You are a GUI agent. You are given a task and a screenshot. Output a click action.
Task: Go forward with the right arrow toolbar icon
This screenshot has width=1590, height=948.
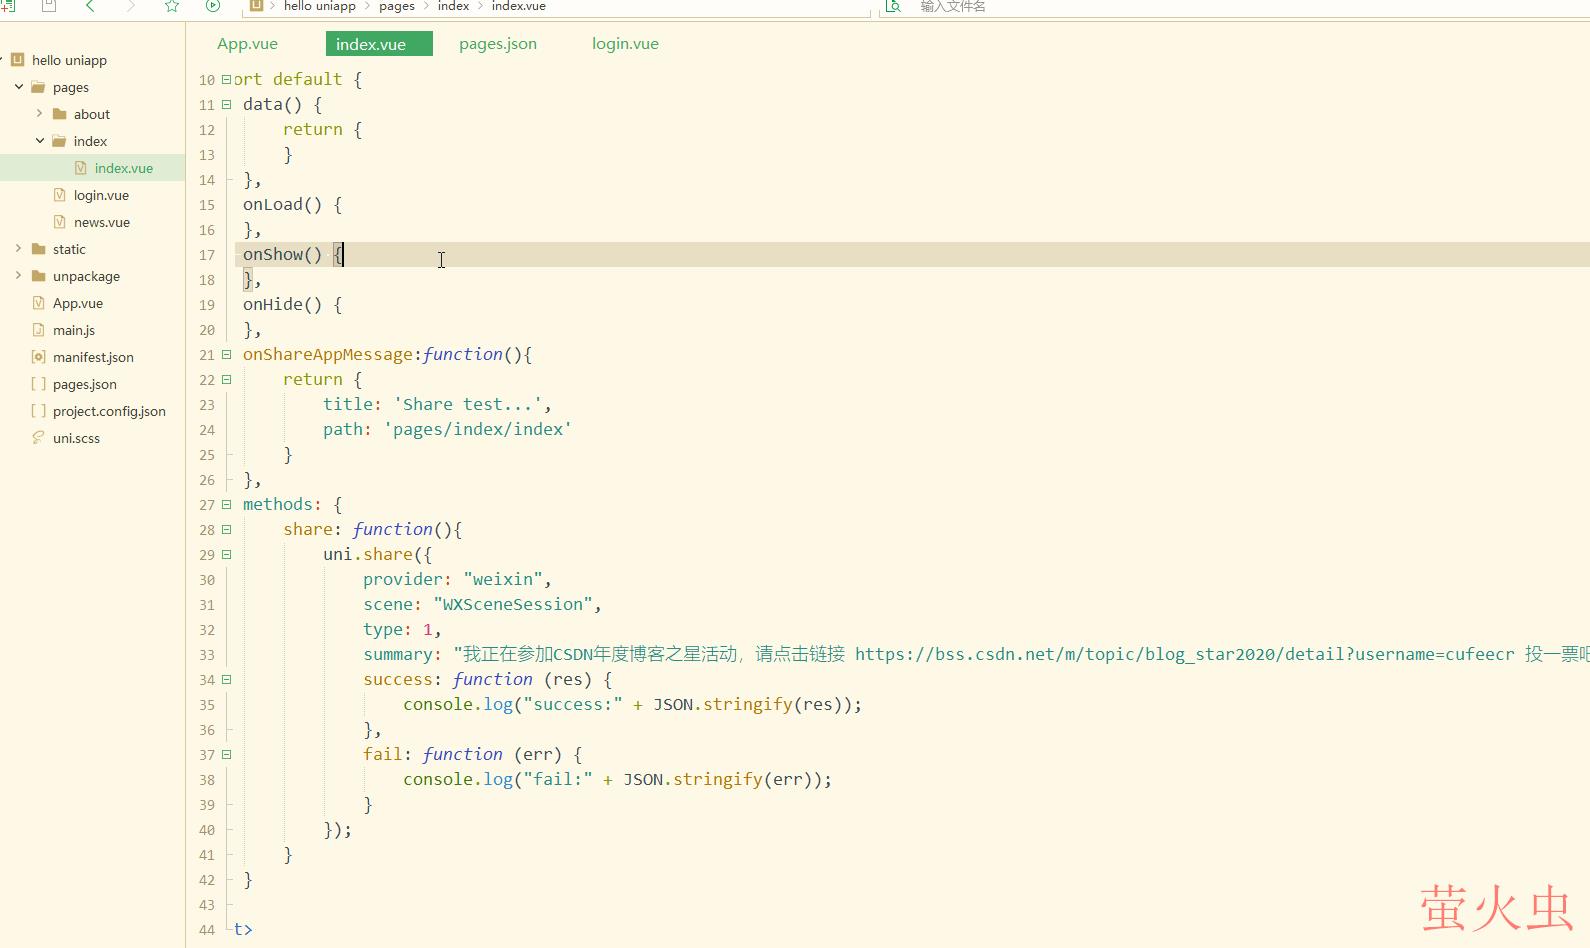[x=130, y=6]
